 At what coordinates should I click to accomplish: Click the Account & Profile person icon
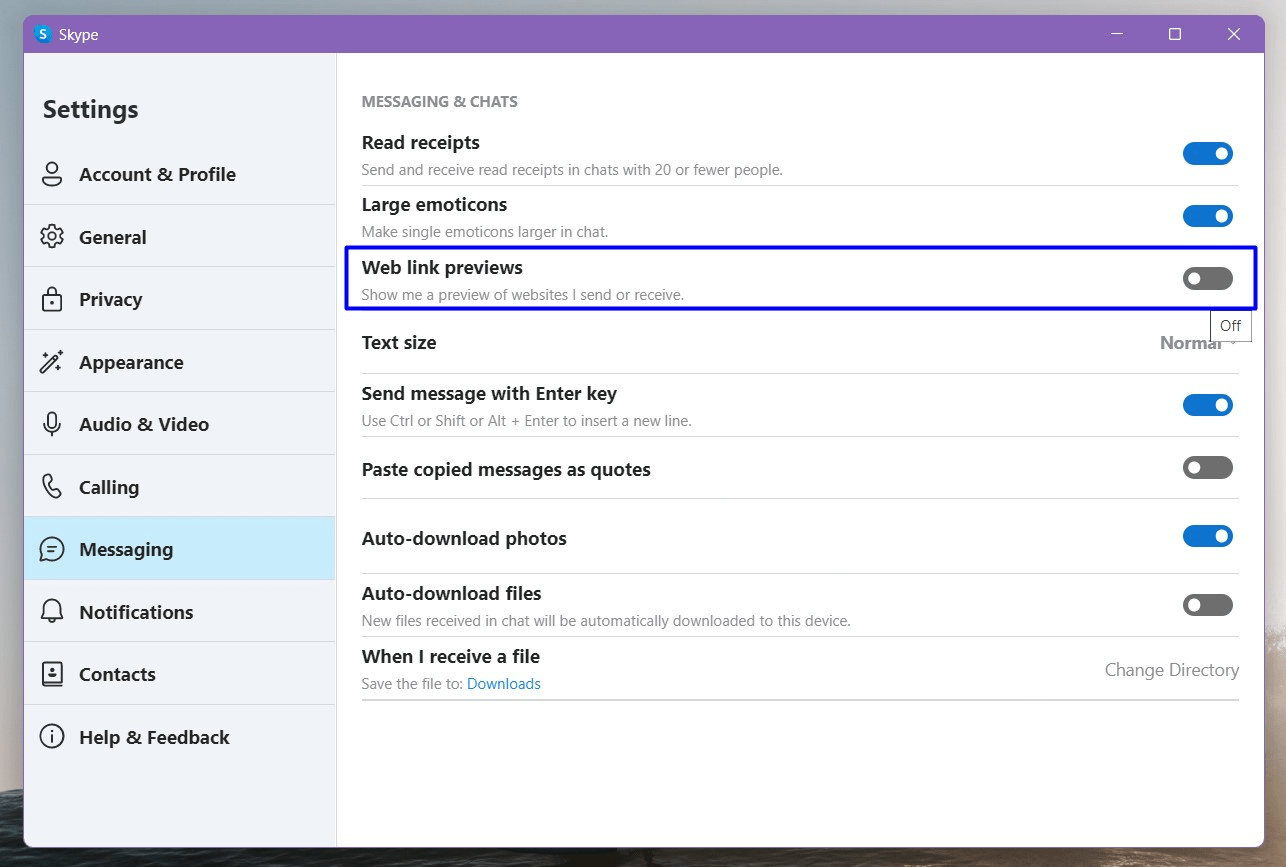click(x=52, y=174)
